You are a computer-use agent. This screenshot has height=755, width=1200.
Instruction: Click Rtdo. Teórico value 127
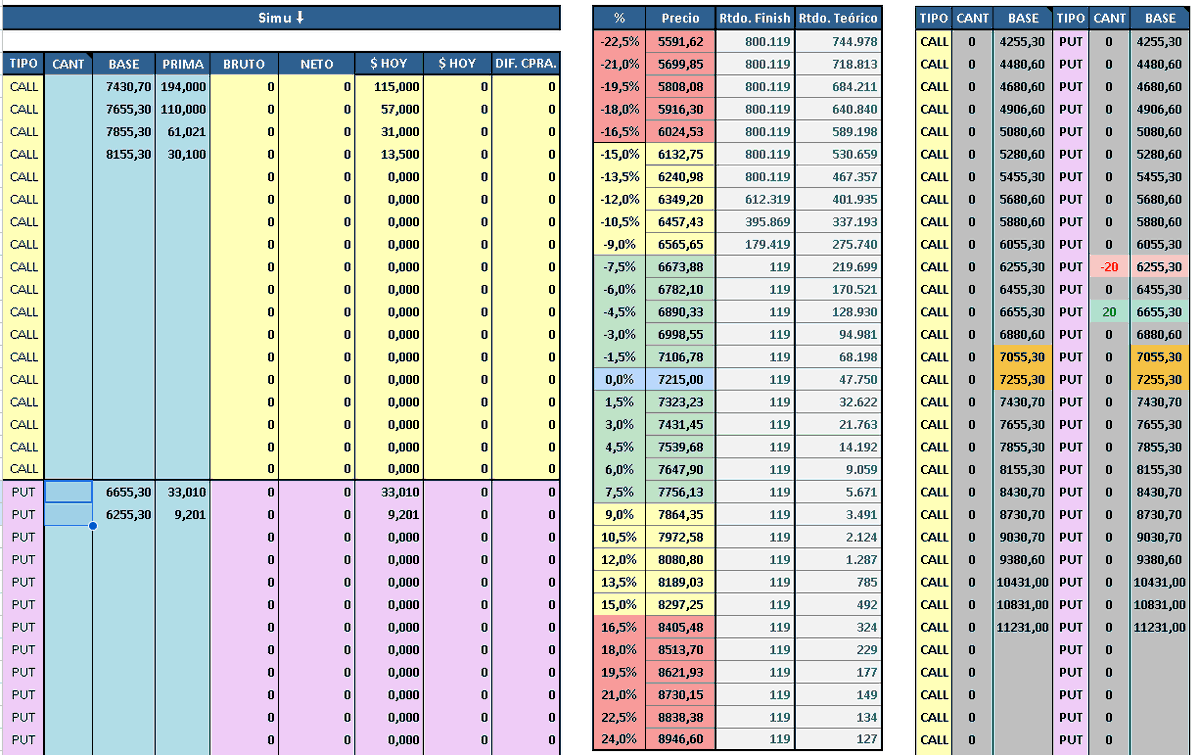point(839,739)
